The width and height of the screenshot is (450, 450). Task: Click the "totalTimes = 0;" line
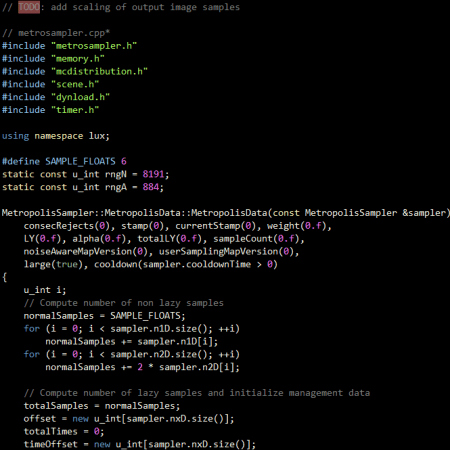(64, 432)
